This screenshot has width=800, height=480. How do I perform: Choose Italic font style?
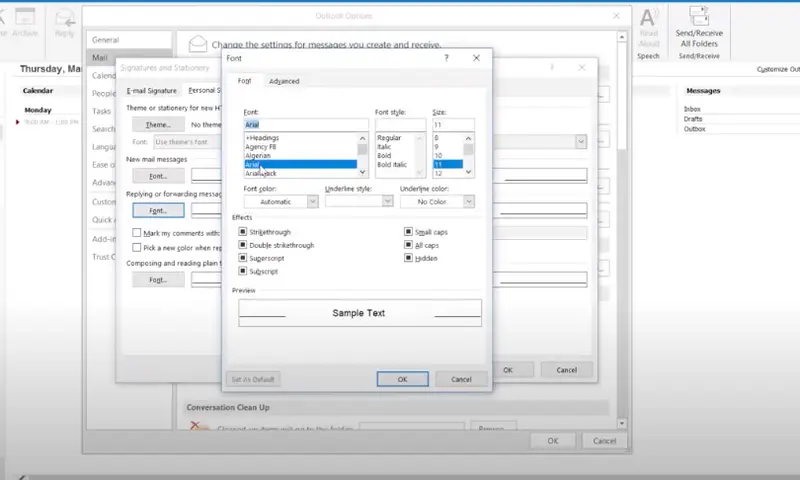(x=384, y=146)
